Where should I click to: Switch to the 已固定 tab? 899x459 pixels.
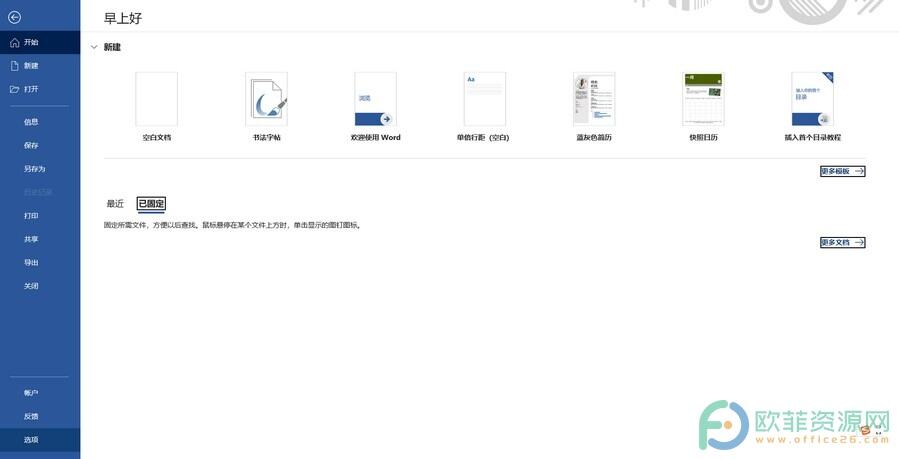coord(151,204)
